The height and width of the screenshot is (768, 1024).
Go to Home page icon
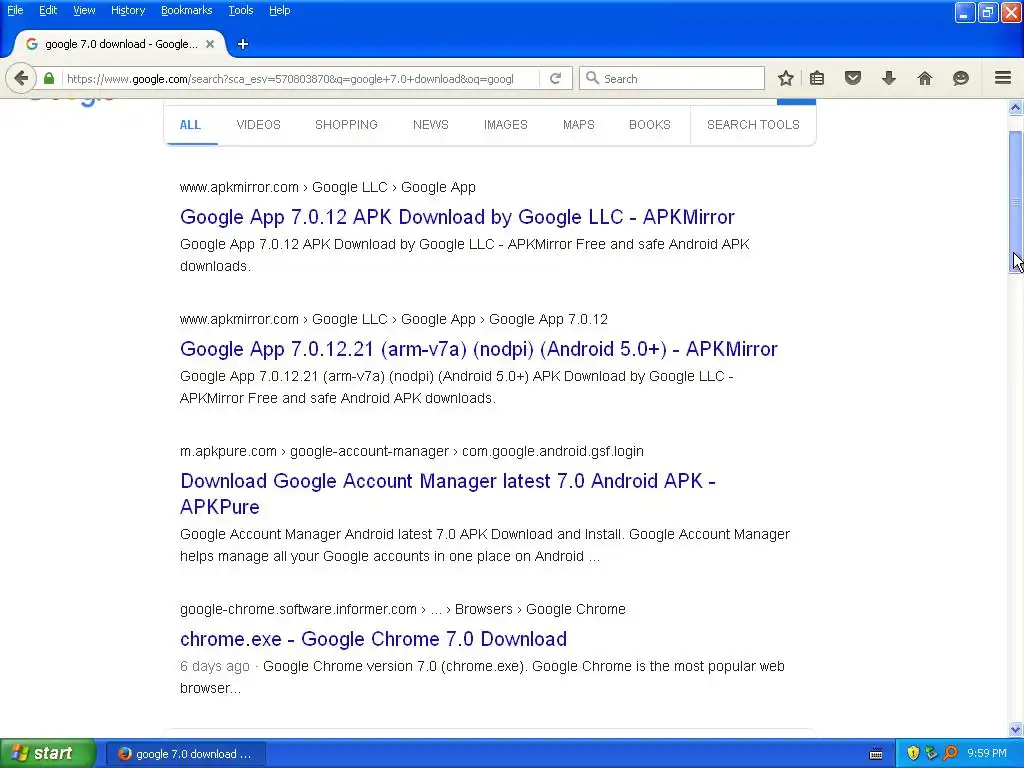(x=925, y=78)
